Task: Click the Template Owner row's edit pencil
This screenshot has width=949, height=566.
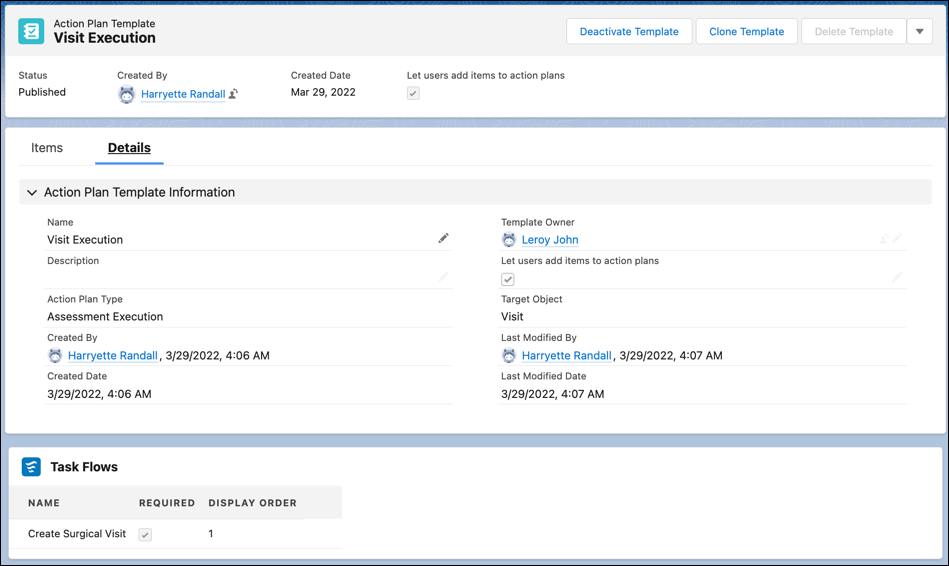Action: (x=898, y=239)
